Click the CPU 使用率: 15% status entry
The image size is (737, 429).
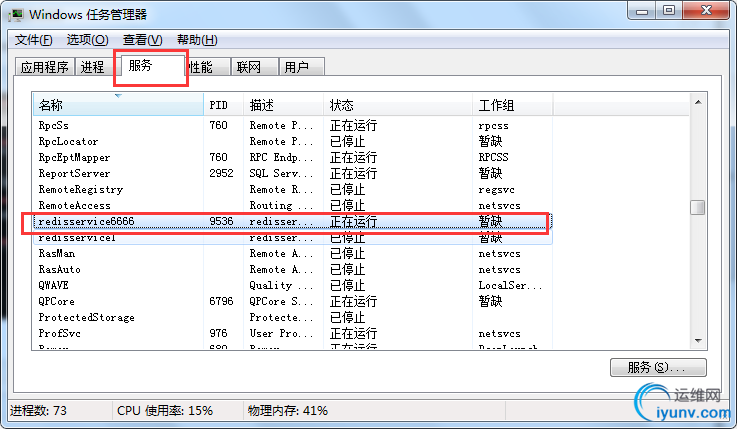pyautogui.click(x=165, y=411)
